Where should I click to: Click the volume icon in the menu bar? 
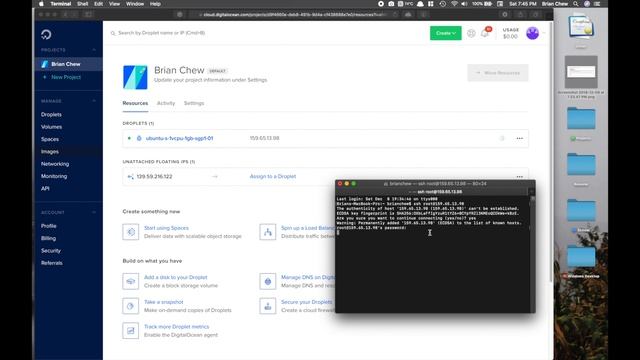(464, 4)
